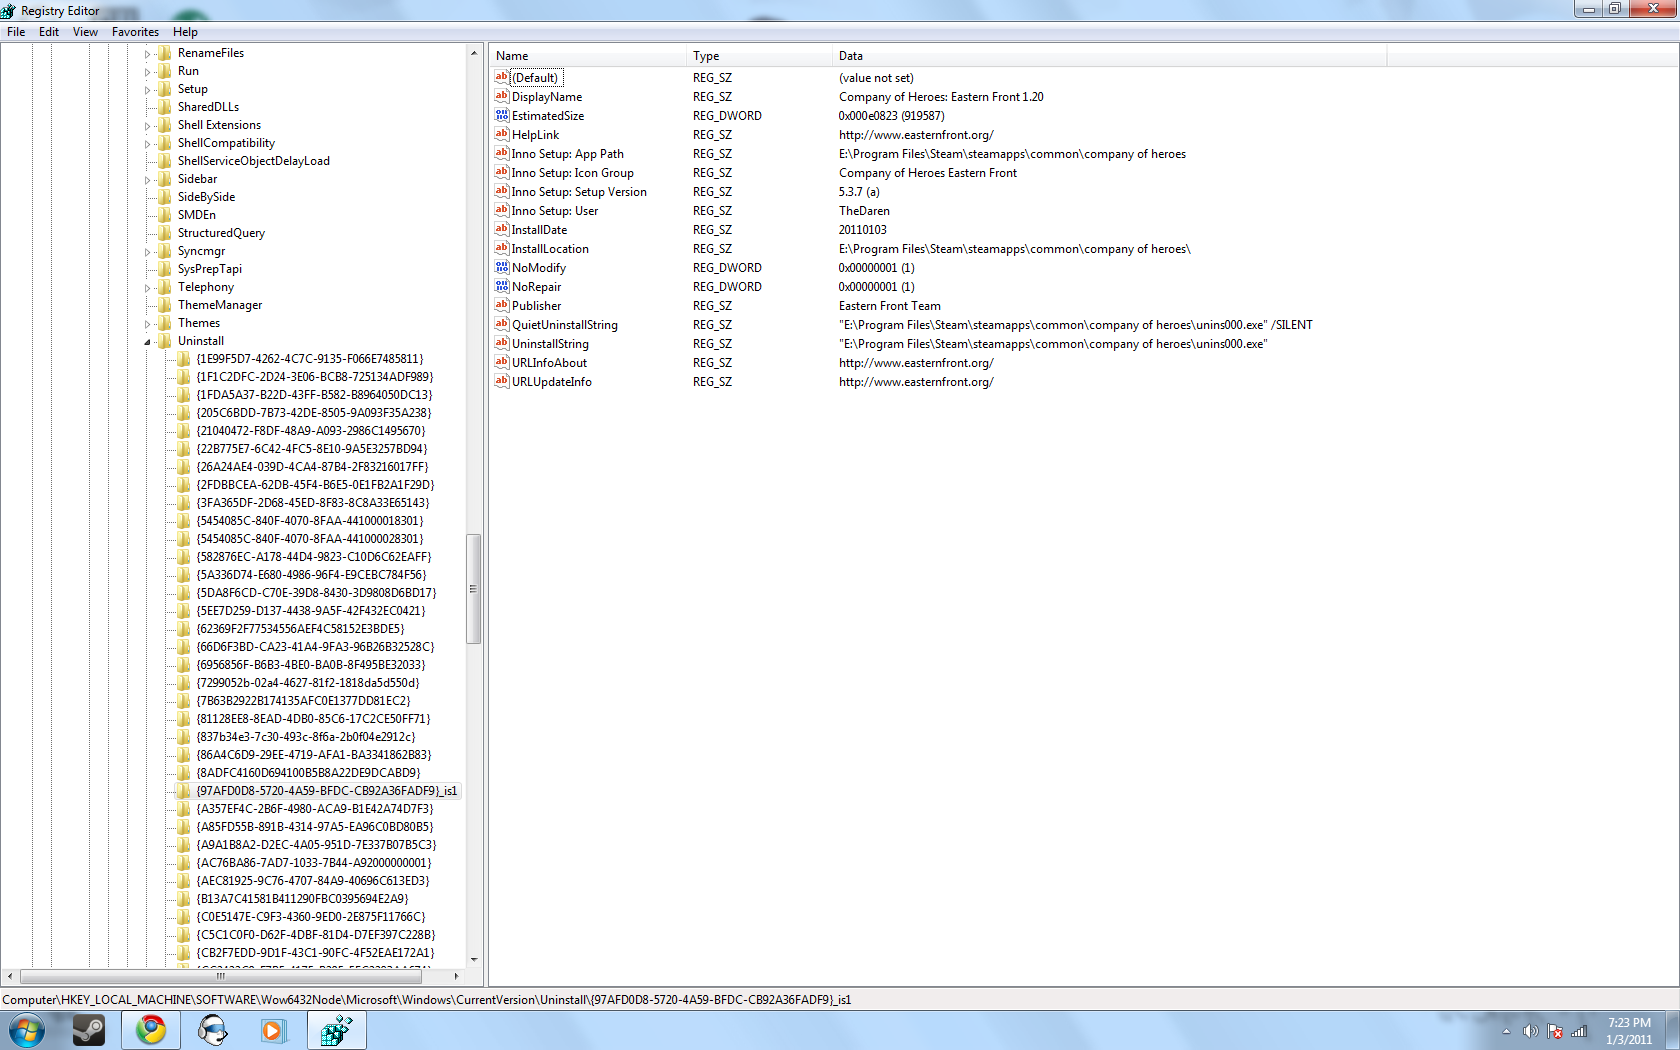1680x1050 pixels.
Task: Select the ShellServiceObjectDelayLoad key
Action: coord(254,161)
